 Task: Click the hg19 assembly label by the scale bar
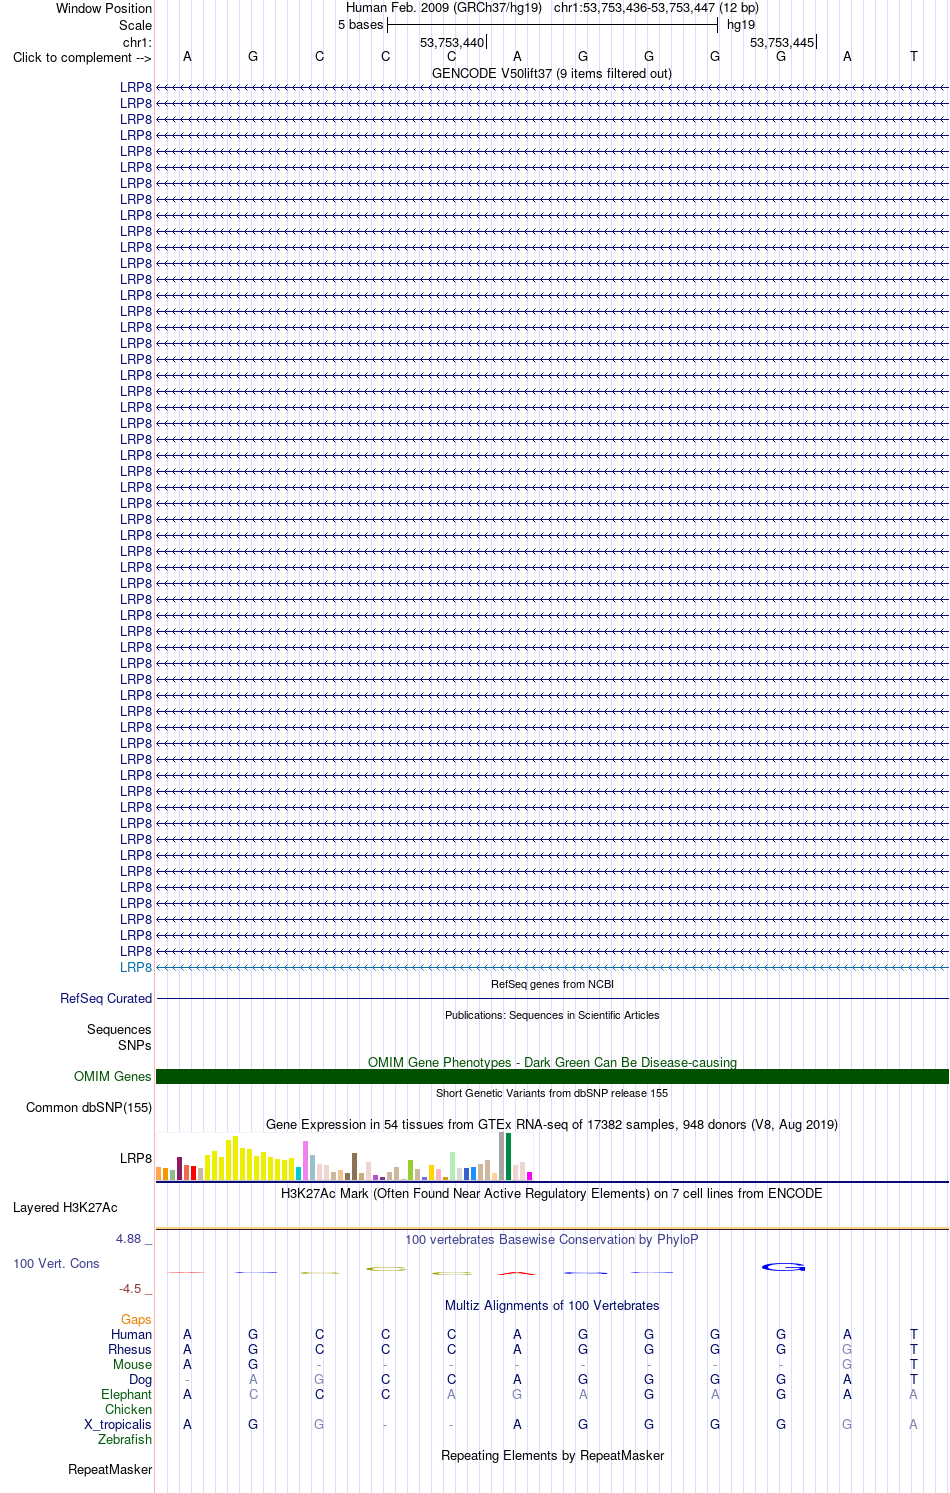click(741, 25)
